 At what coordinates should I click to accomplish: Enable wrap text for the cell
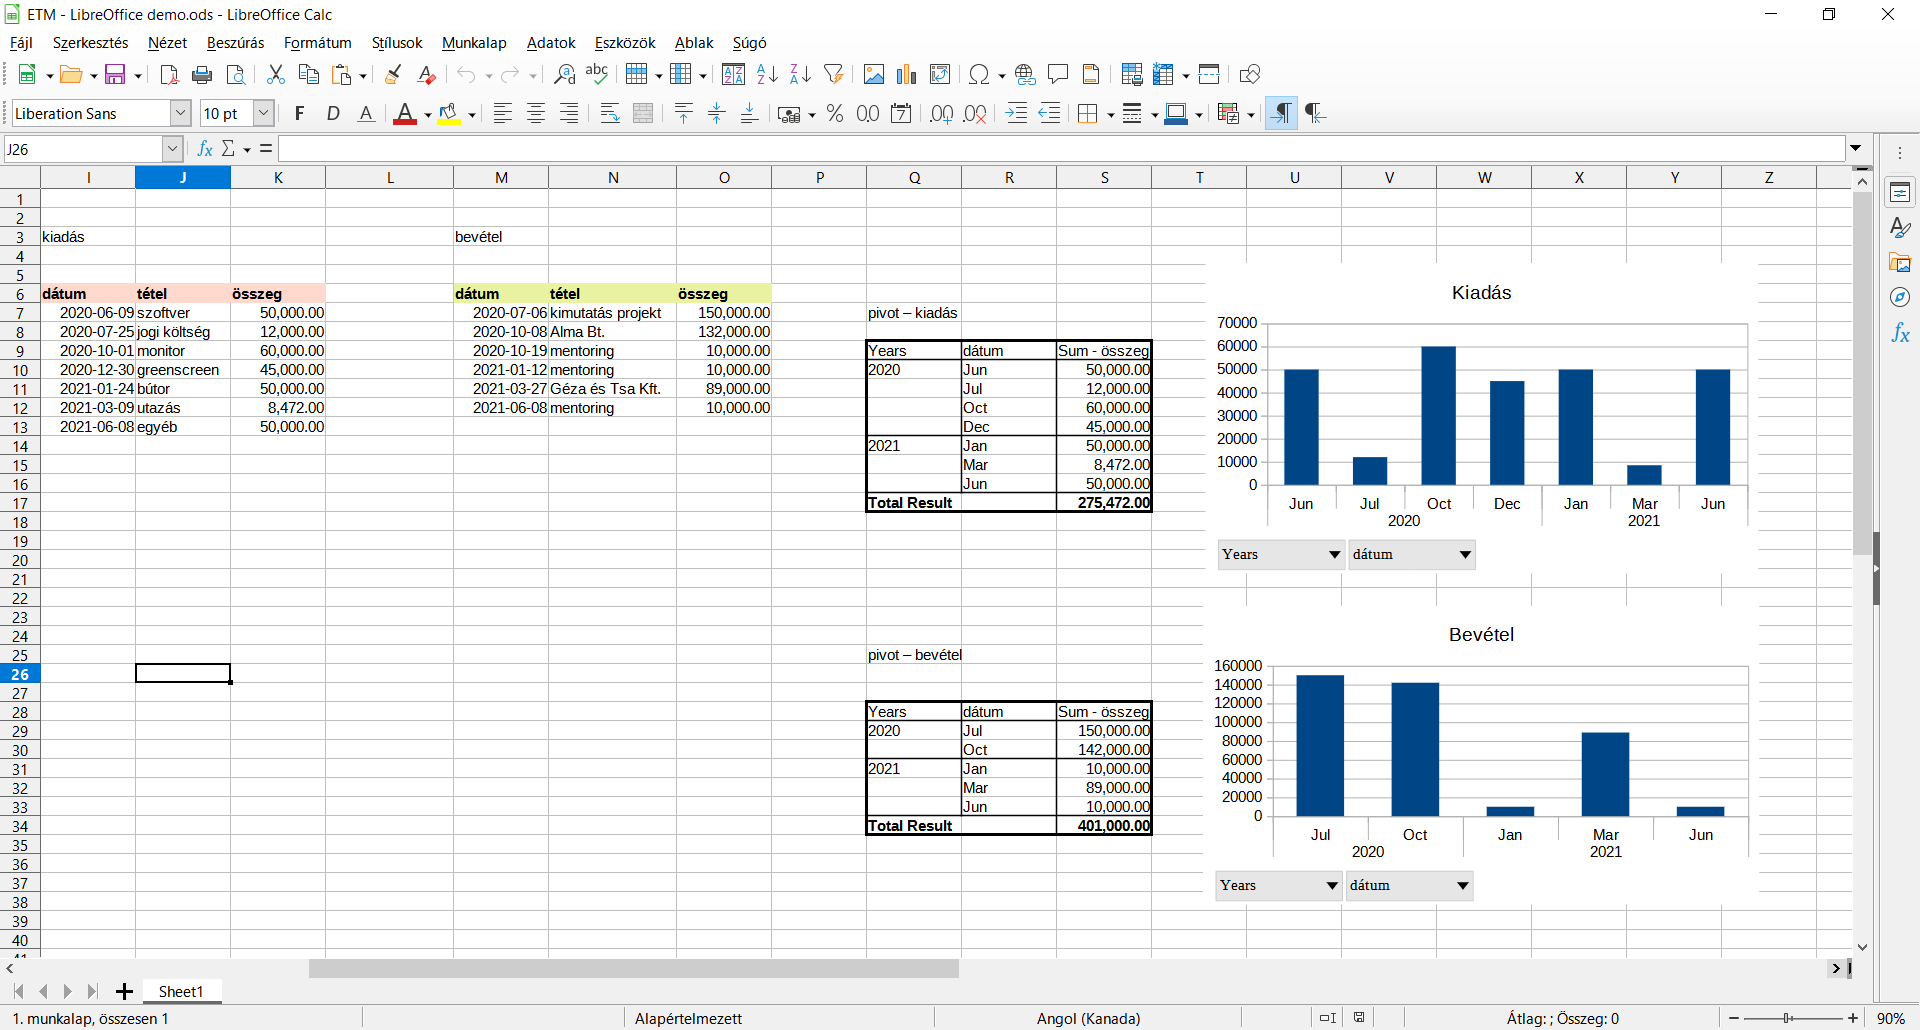[608, 113]
